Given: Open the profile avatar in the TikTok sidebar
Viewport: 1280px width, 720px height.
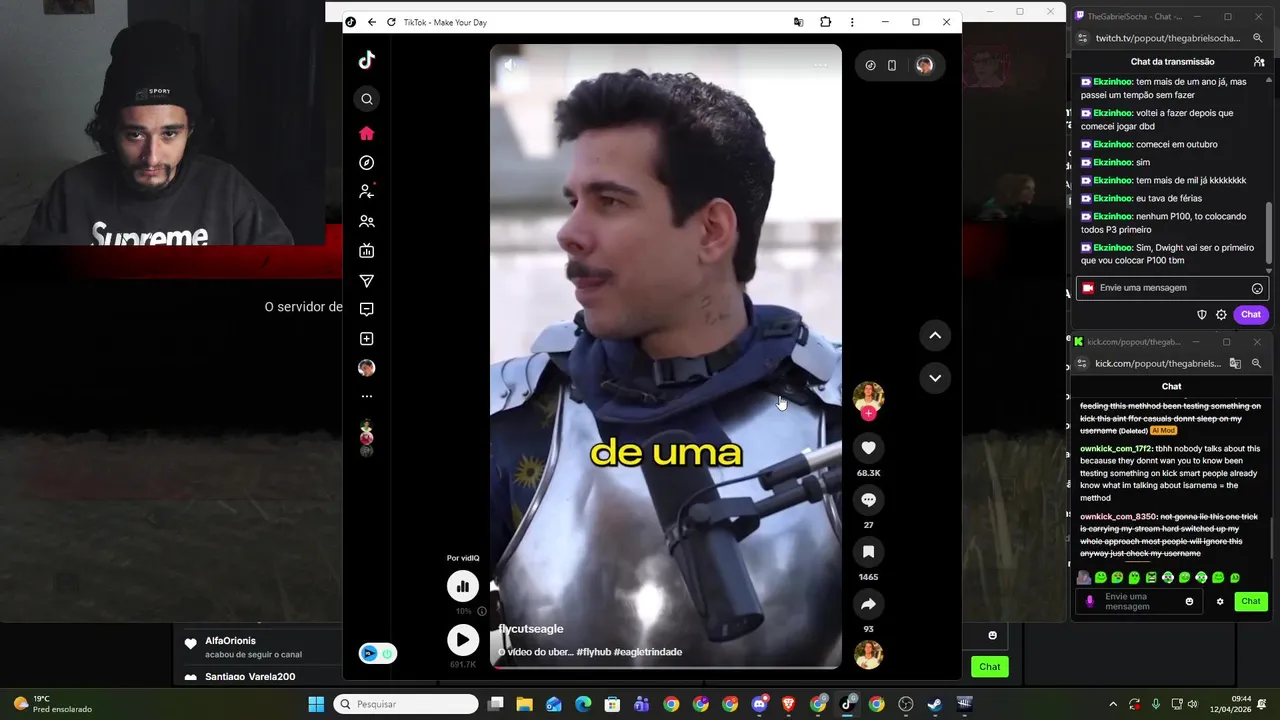Looking at the screenshot, I should tap(367, 368).
